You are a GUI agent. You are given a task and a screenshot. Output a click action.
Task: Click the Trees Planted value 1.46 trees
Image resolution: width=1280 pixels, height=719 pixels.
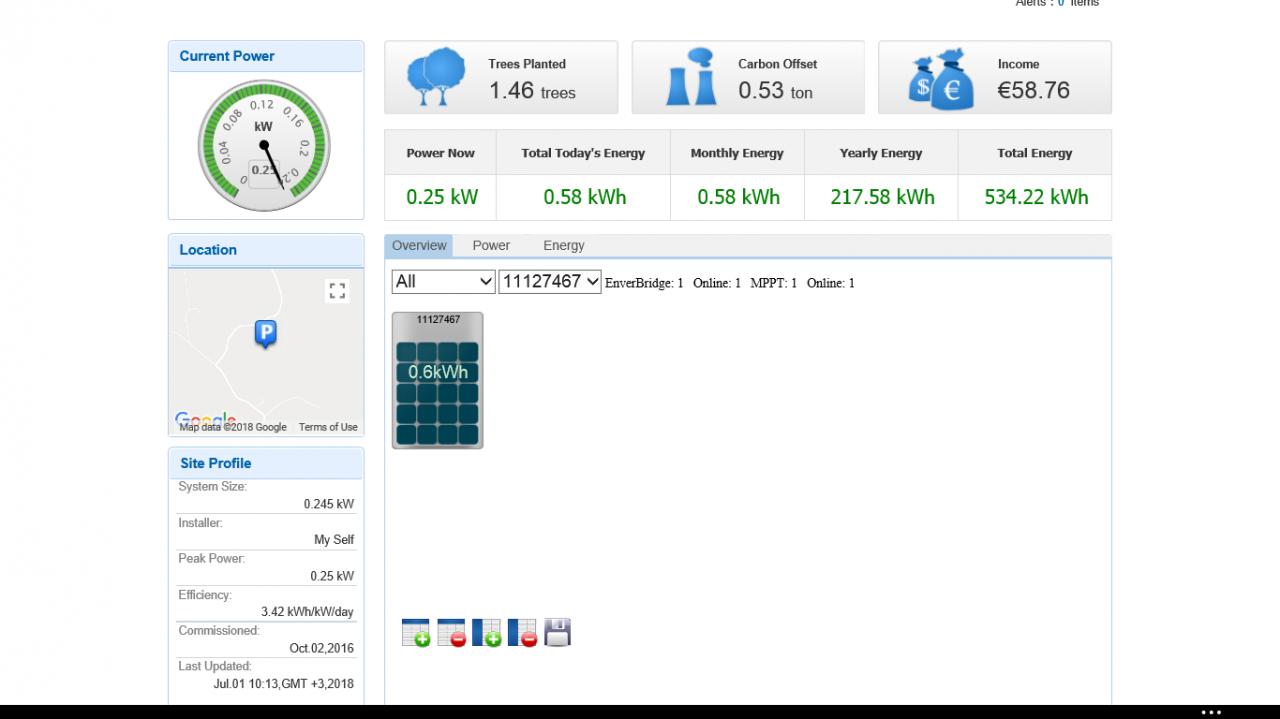532,91
